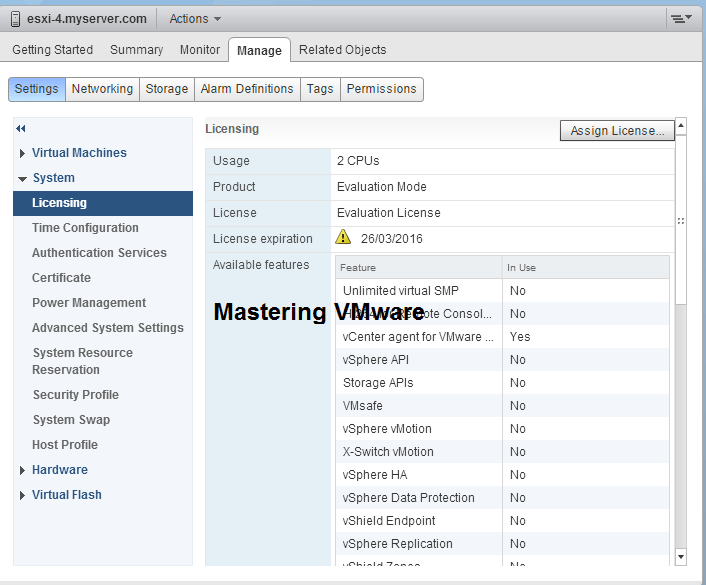Open the Security Profile settings
This screenshot has height=585, width=706.
click(76, 395)
